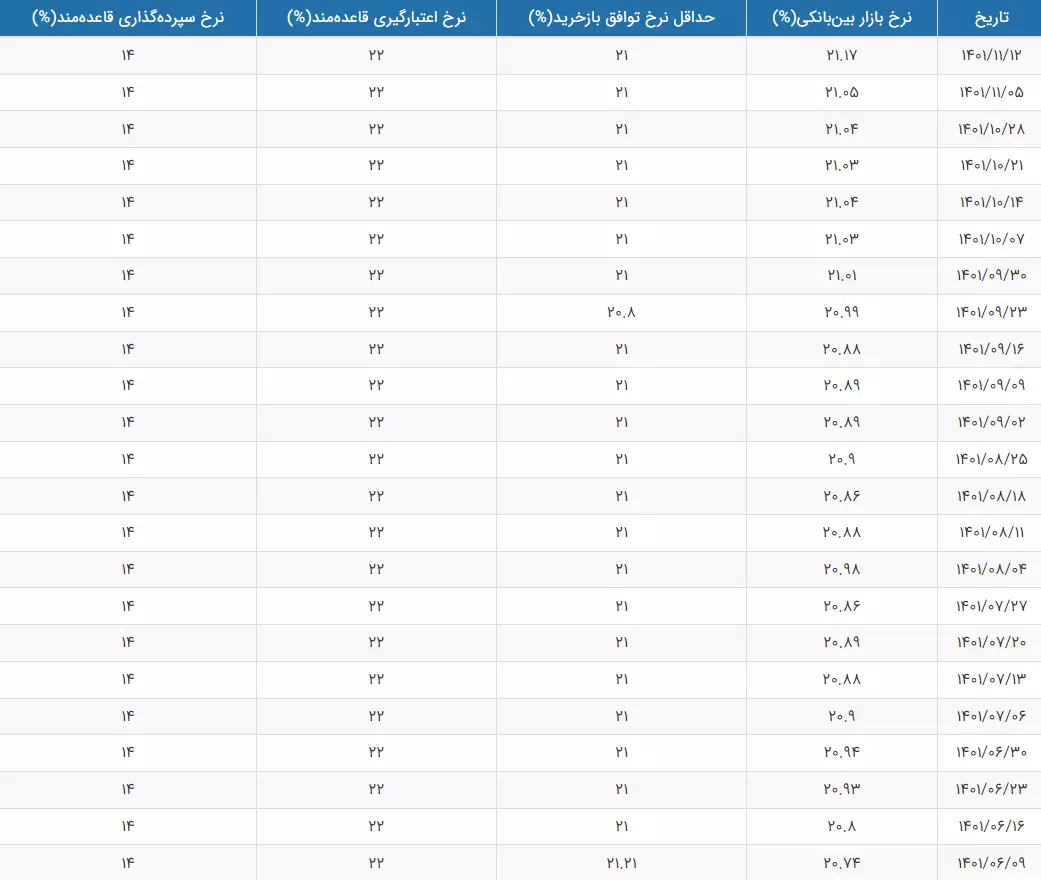Select the date cell ۱۴۰۱/۰۷/۱۳
The width and height of the screenshot is (1041, 880).
click(x=991, y=679)
